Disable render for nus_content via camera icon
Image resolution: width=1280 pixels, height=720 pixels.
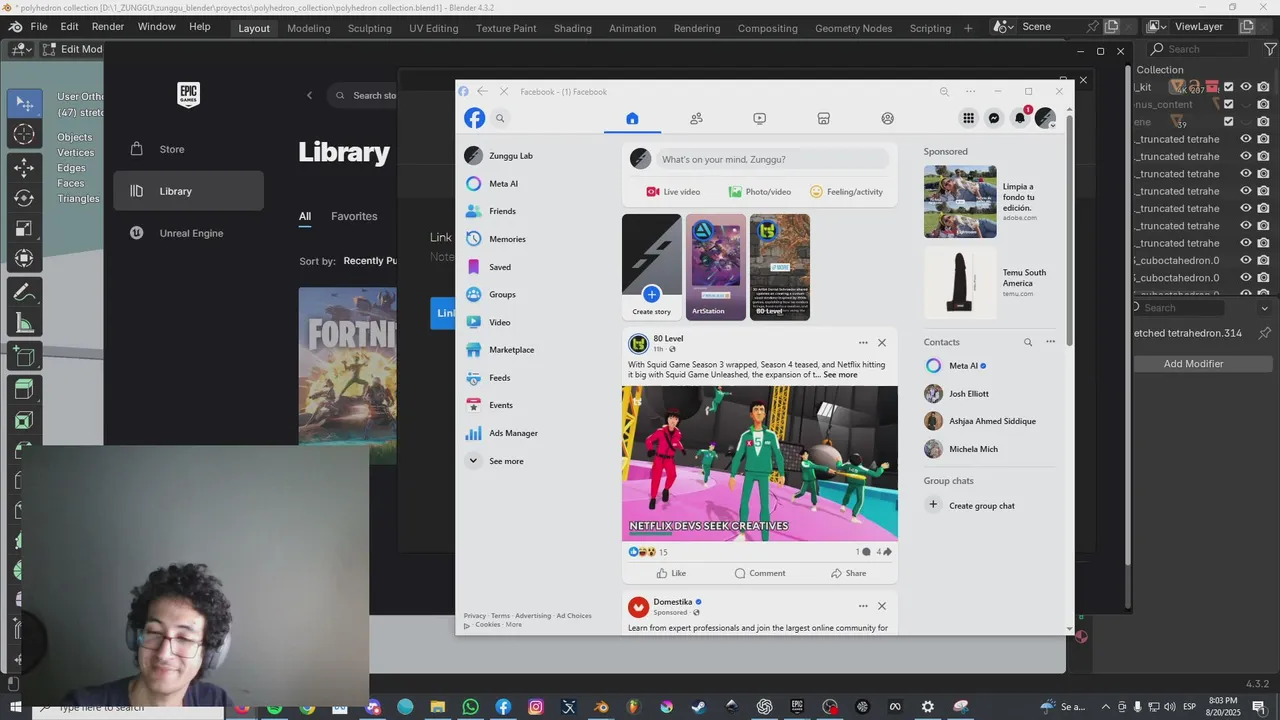pos(1264,104)
